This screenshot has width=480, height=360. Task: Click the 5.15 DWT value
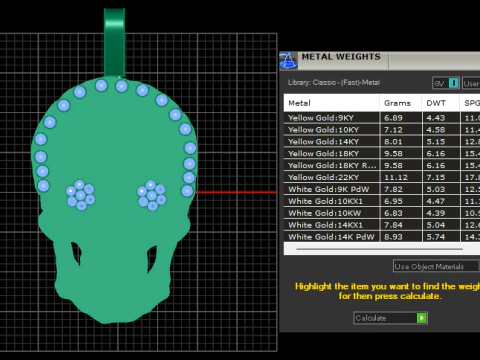pyautogui.click(x=436, y=142)
